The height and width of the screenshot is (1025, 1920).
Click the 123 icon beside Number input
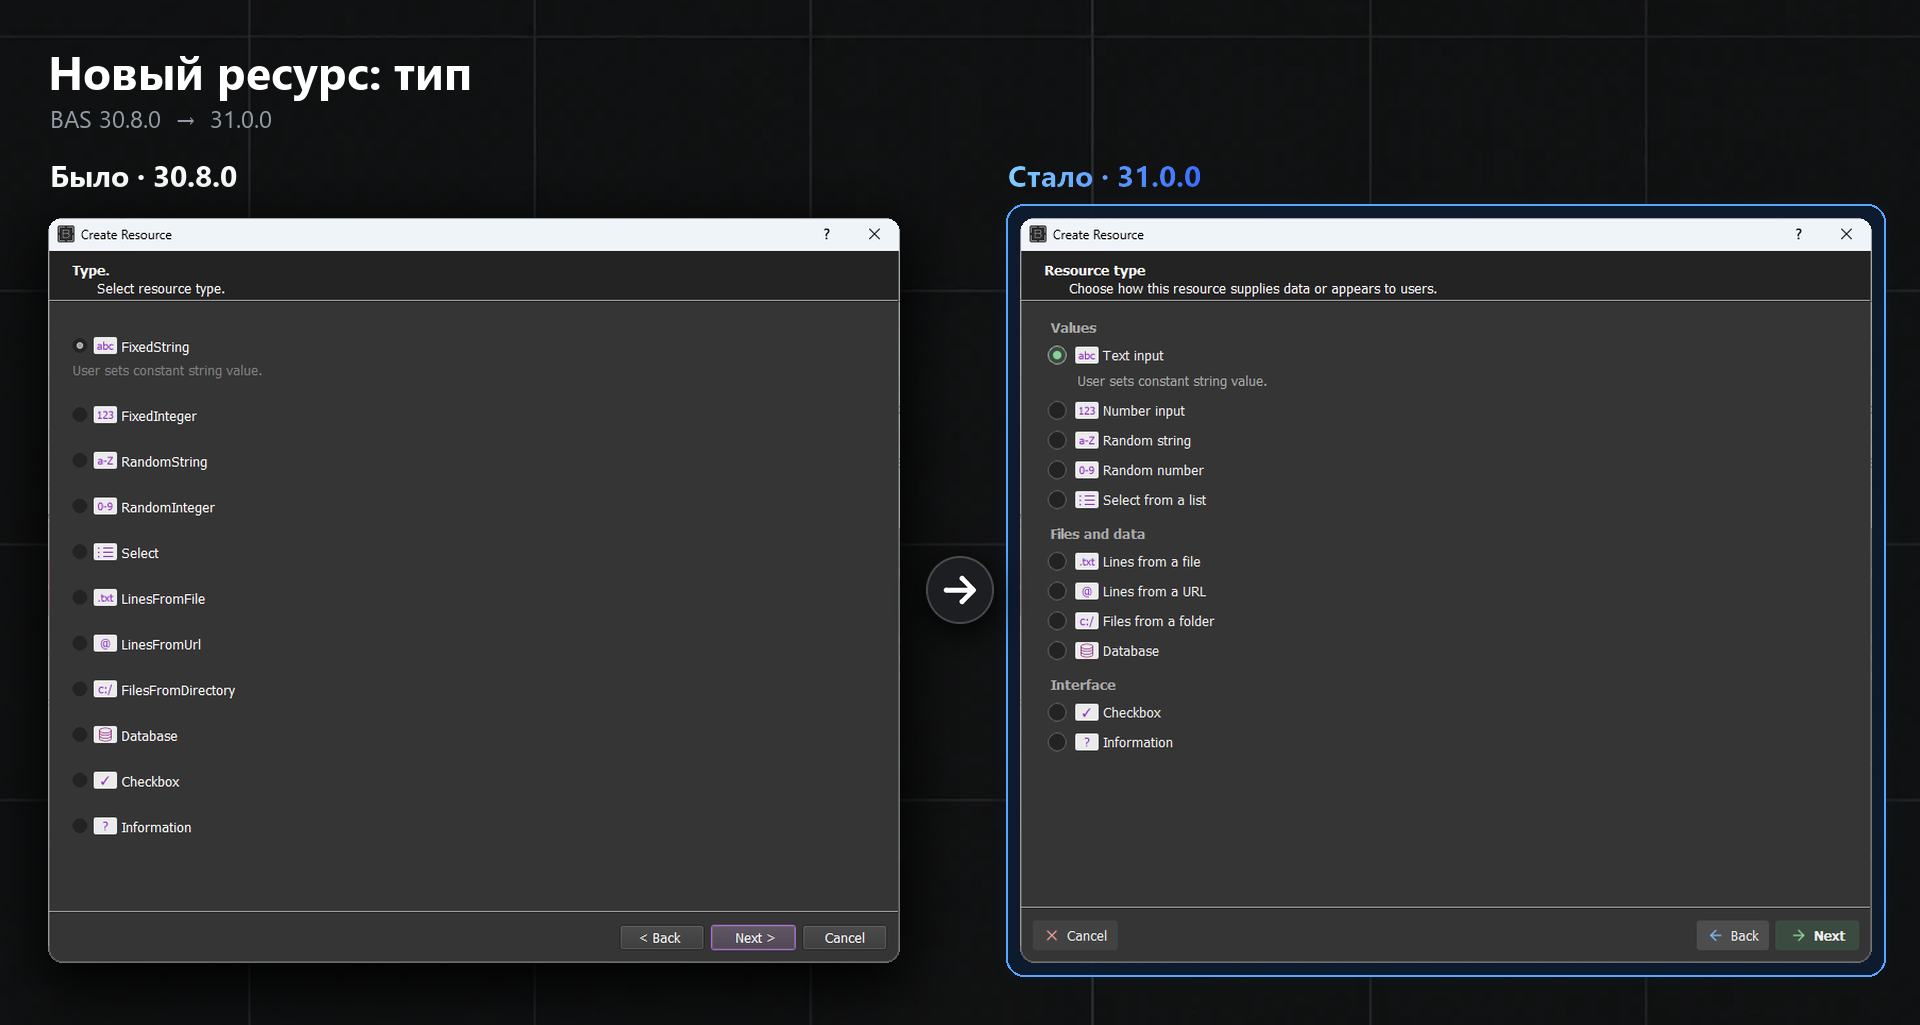1087,411
